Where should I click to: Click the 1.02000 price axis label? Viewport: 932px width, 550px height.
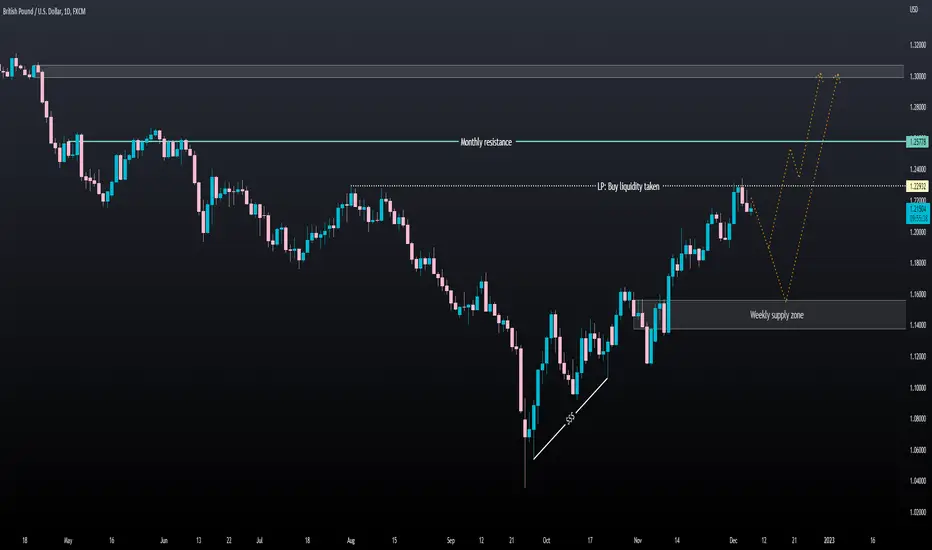tap(917, 512)
